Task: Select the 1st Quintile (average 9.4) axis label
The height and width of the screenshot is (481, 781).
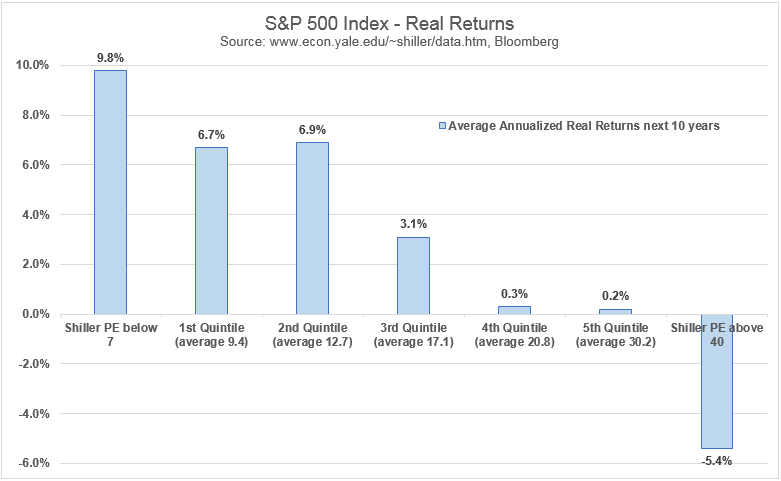Action: [211, 334]
